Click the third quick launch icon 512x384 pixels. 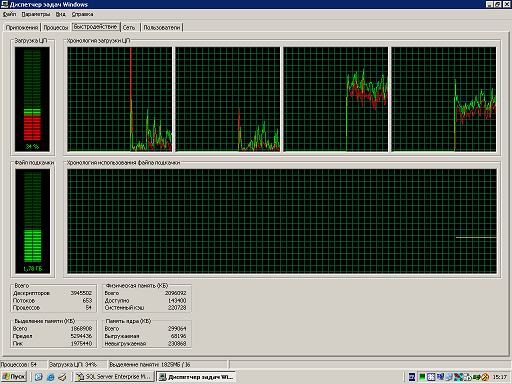(x=62, y=377)
